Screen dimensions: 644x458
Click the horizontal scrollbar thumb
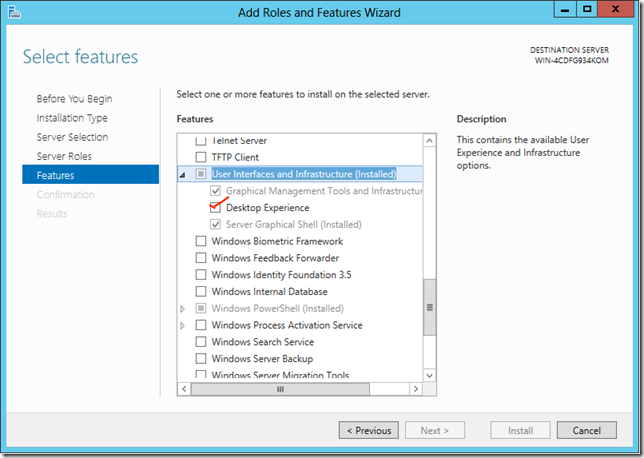click(x=280, y=389)
